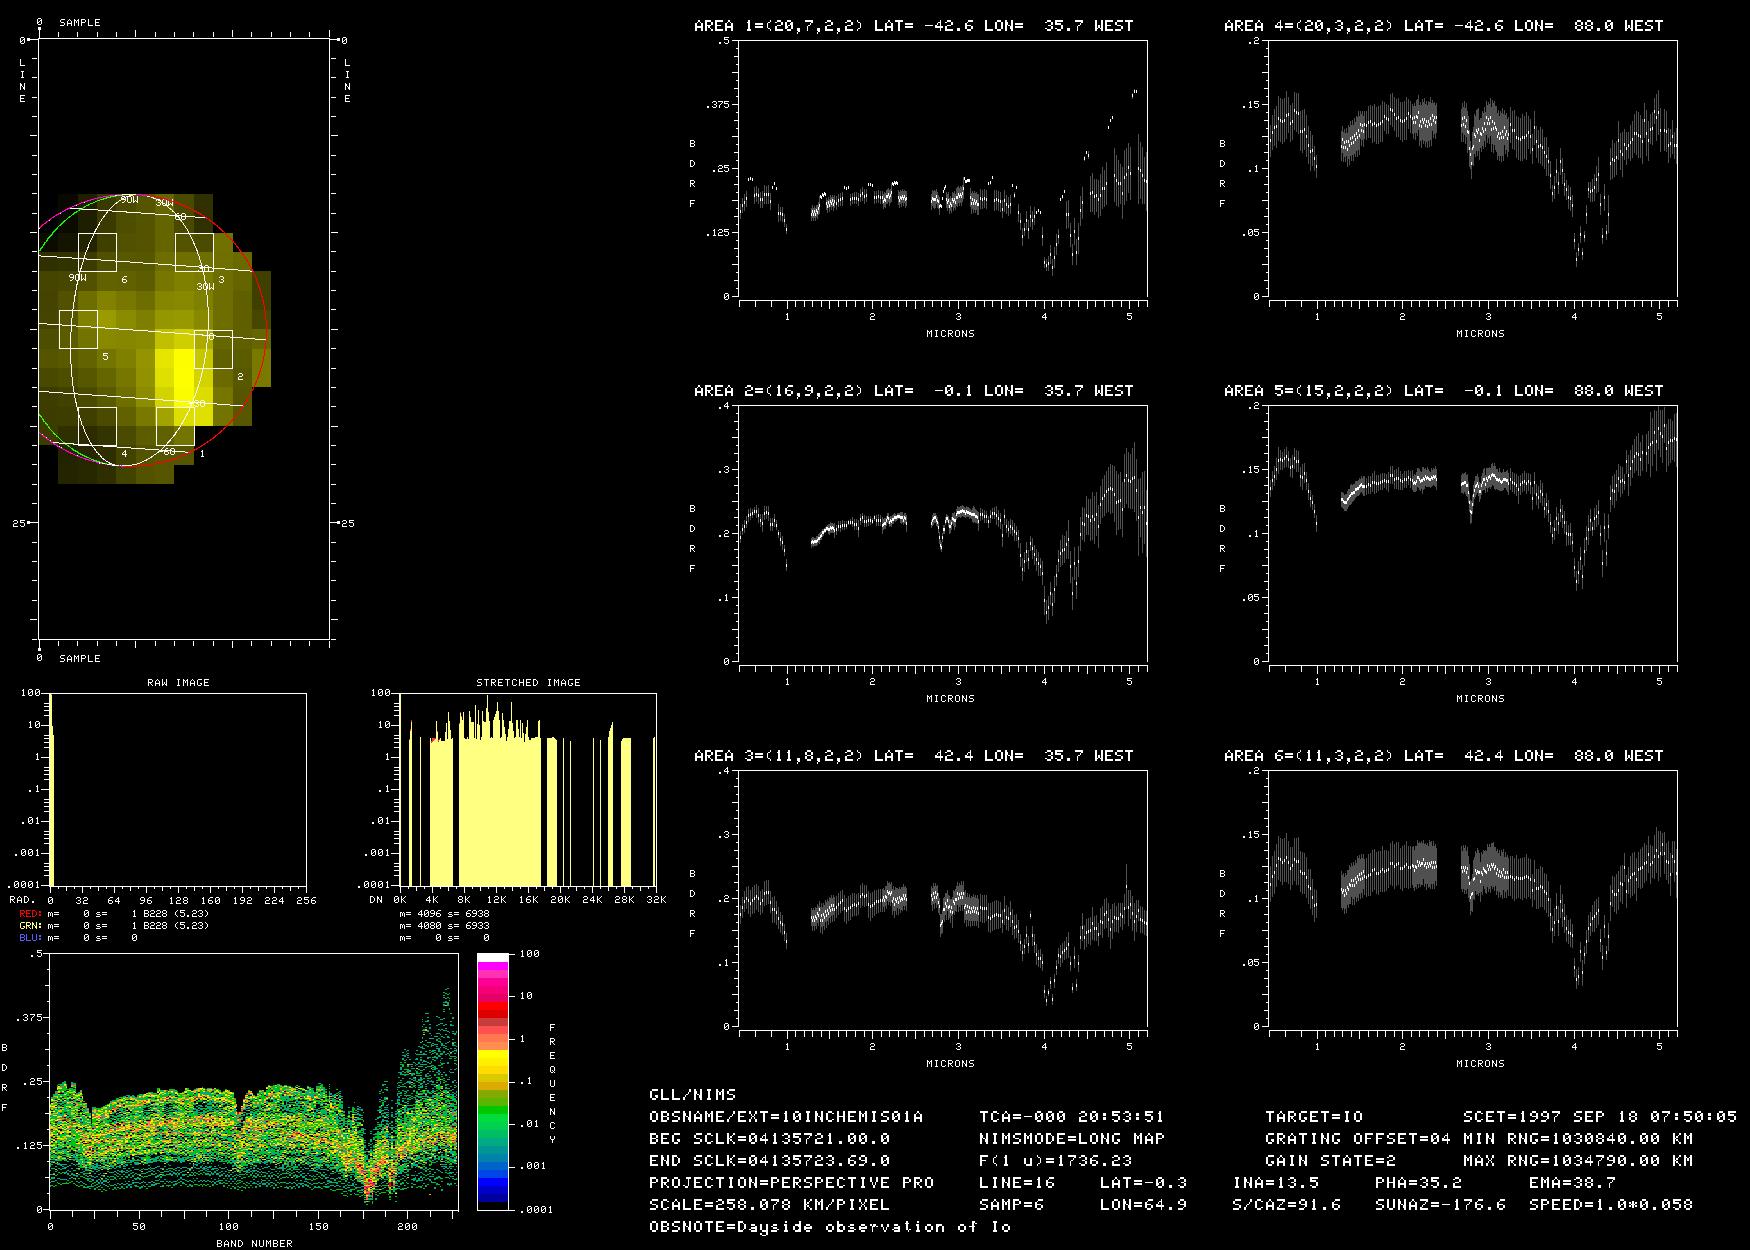Click the AREA 3 title with LAT 42.4
This screenshot has height=1250, width=1750.
click(913, 756)
